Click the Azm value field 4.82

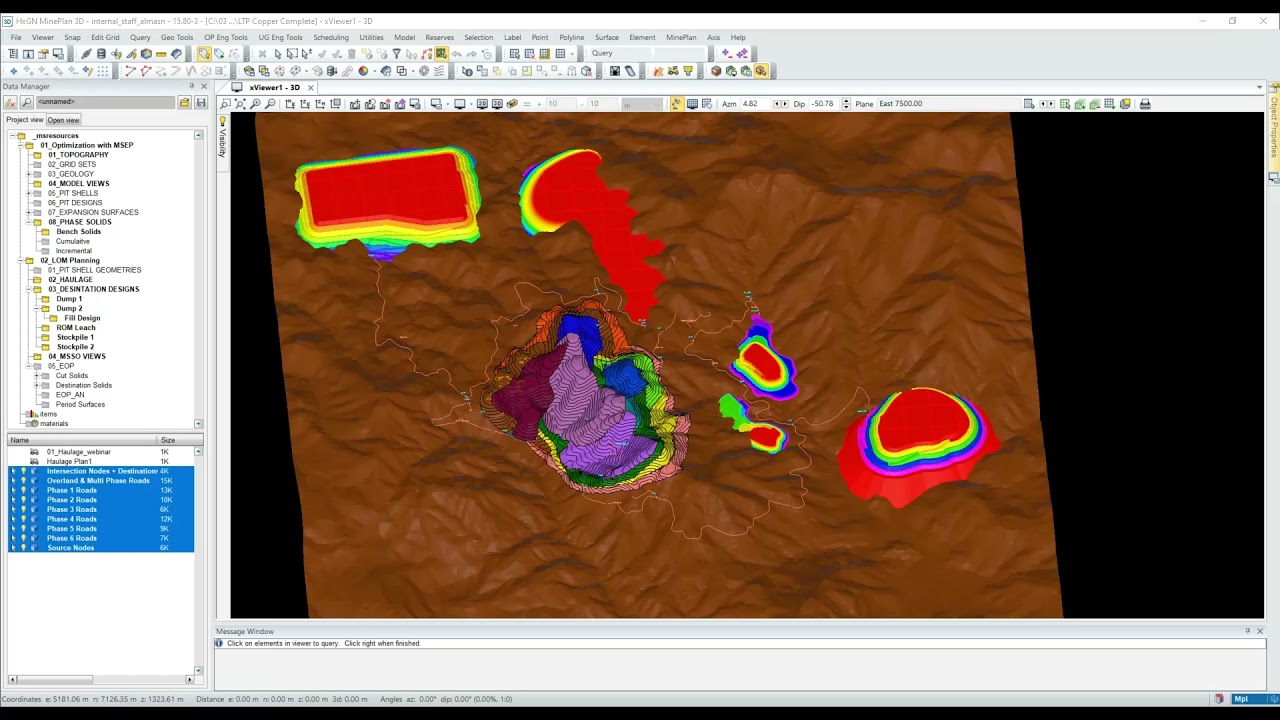[x=755, y=104]
